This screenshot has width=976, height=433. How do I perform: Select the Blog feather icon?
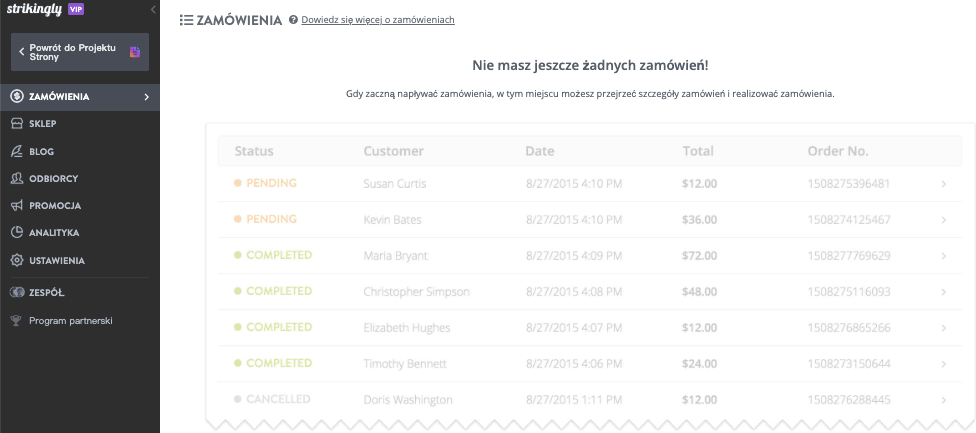coord(17,151)
